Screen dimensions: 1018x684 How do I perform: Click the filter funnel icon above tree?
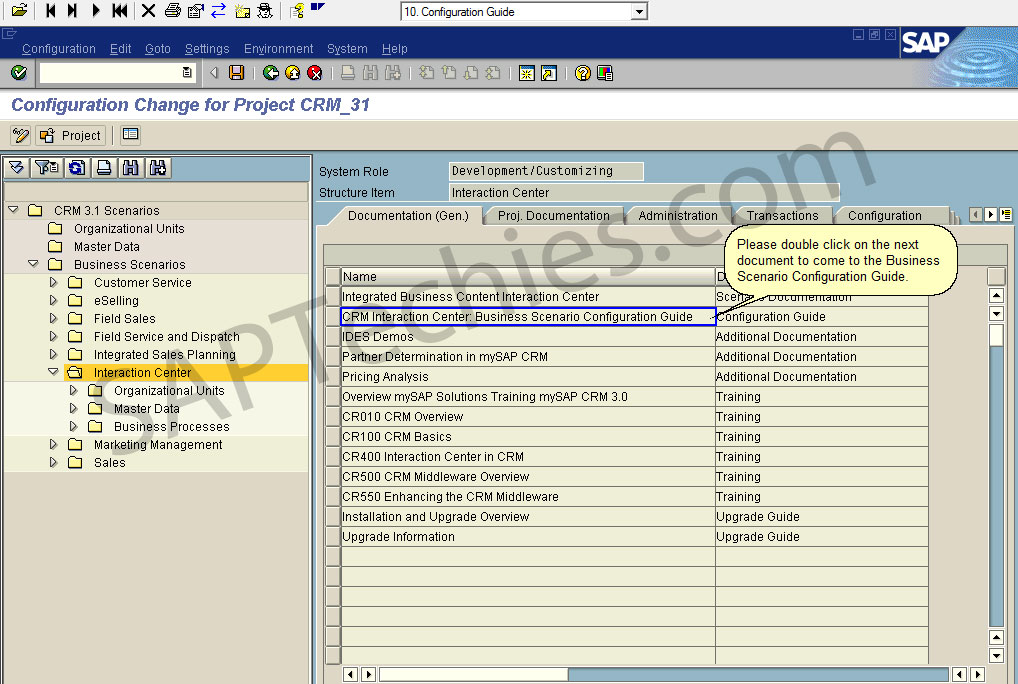pyautogui.click(x=46, y=168)
